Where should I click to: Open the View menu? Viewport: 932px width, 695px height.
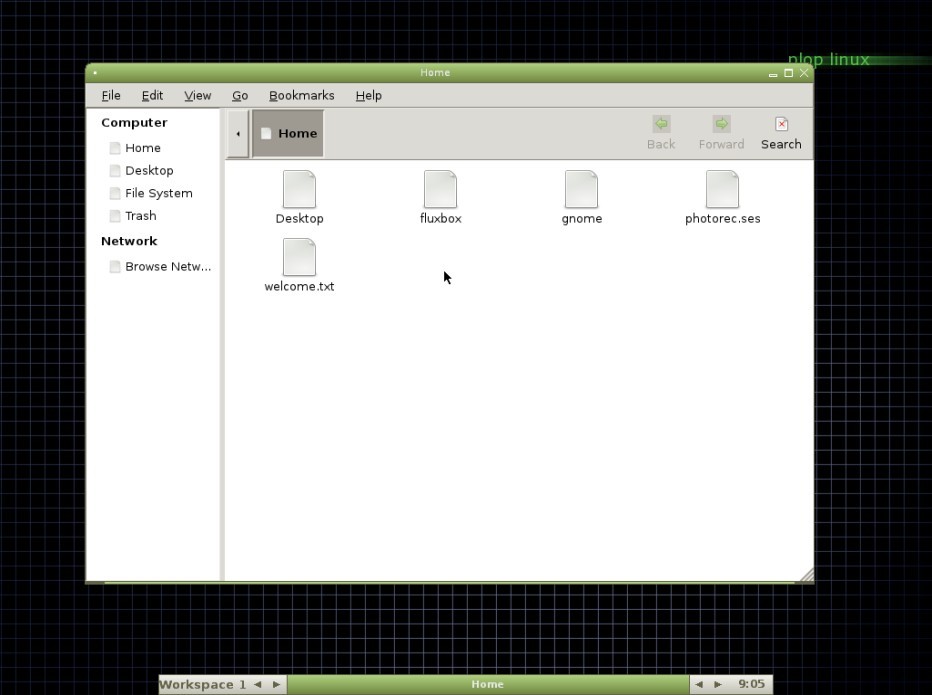(197, 95)
